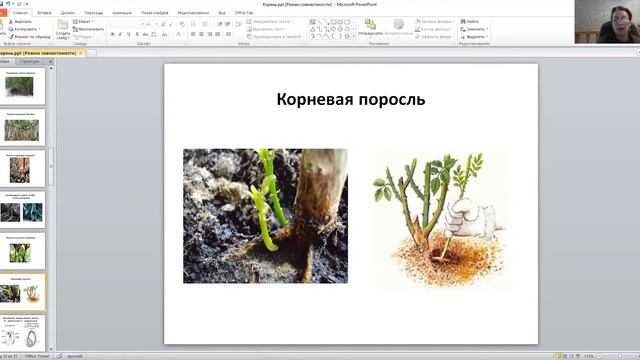This screenshot has width=640, height=360.
Task: Align text left
Action: click(193, 34)
